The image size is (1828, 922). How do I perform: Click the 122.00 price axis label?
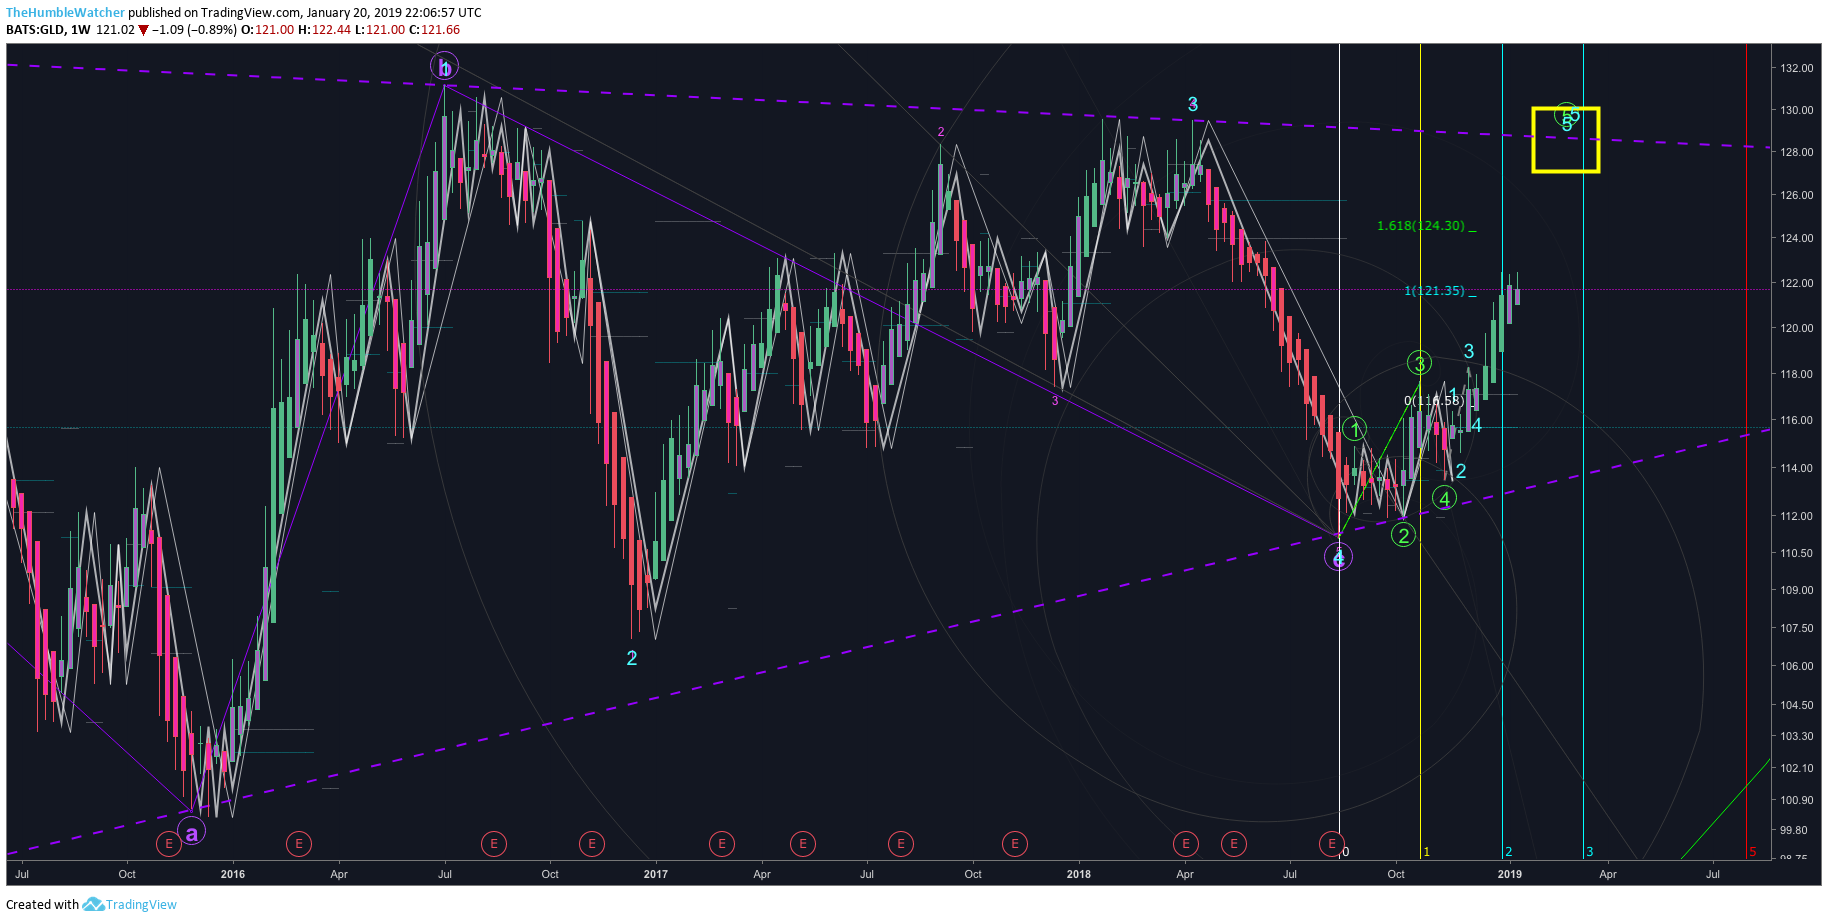click(x=1796, y=283)
